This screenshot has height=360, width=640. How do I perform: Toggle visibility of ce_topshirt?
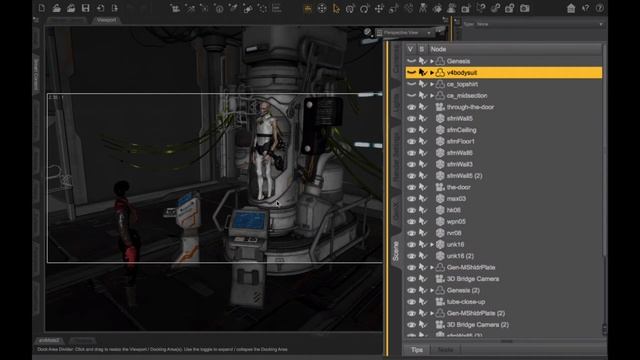tap(411, 84)
